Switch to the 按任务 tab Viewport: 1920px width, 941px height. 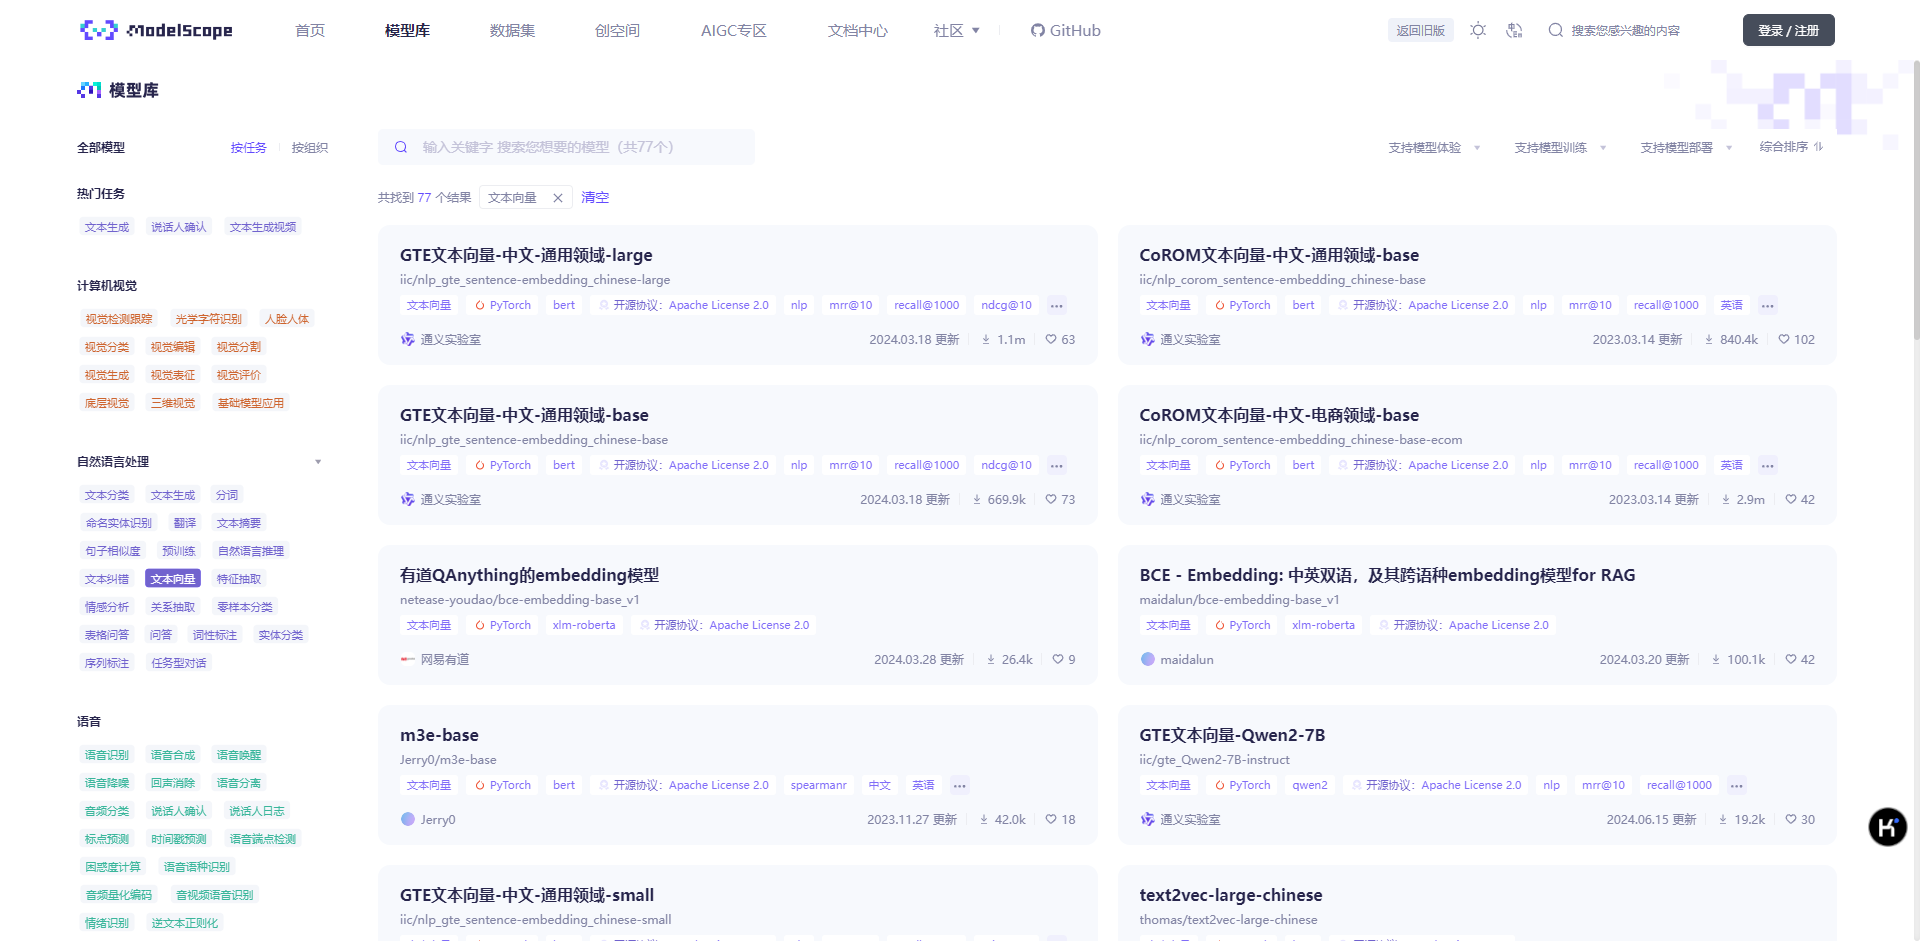[x=249, y=148]
